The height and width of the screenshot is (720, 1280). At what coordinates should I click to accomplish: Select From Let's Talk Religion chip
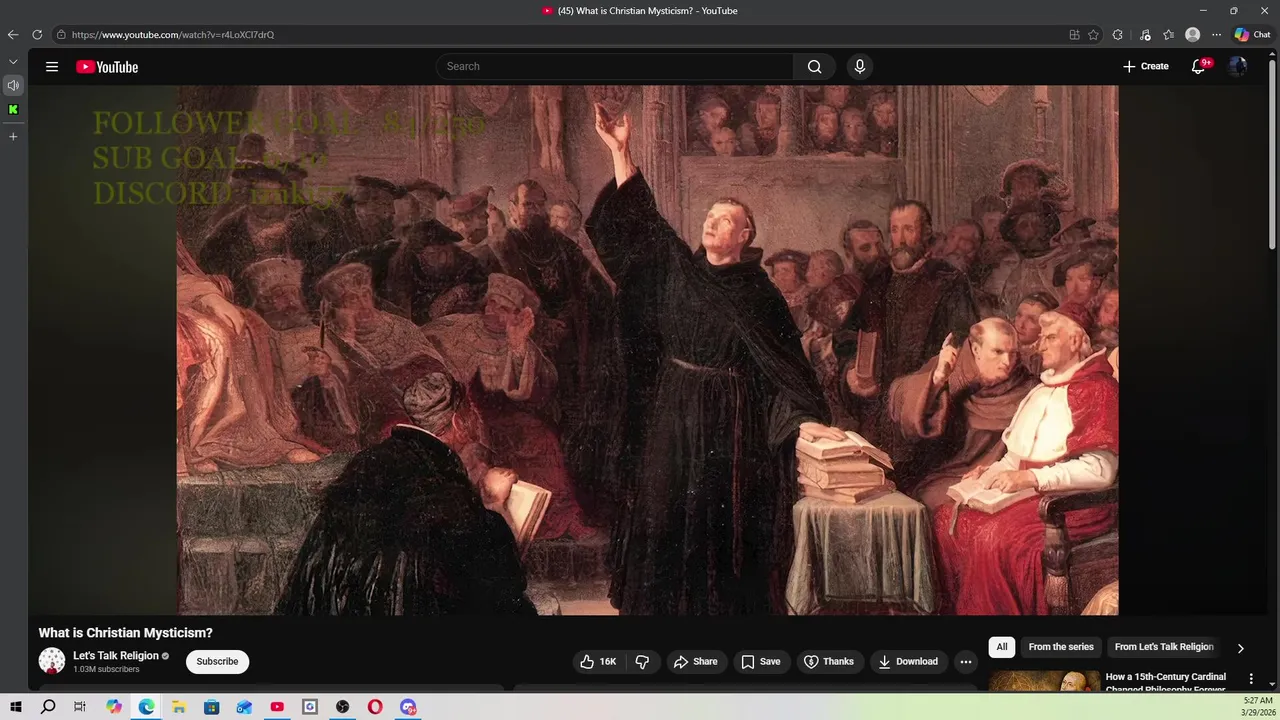point(1164,647)
